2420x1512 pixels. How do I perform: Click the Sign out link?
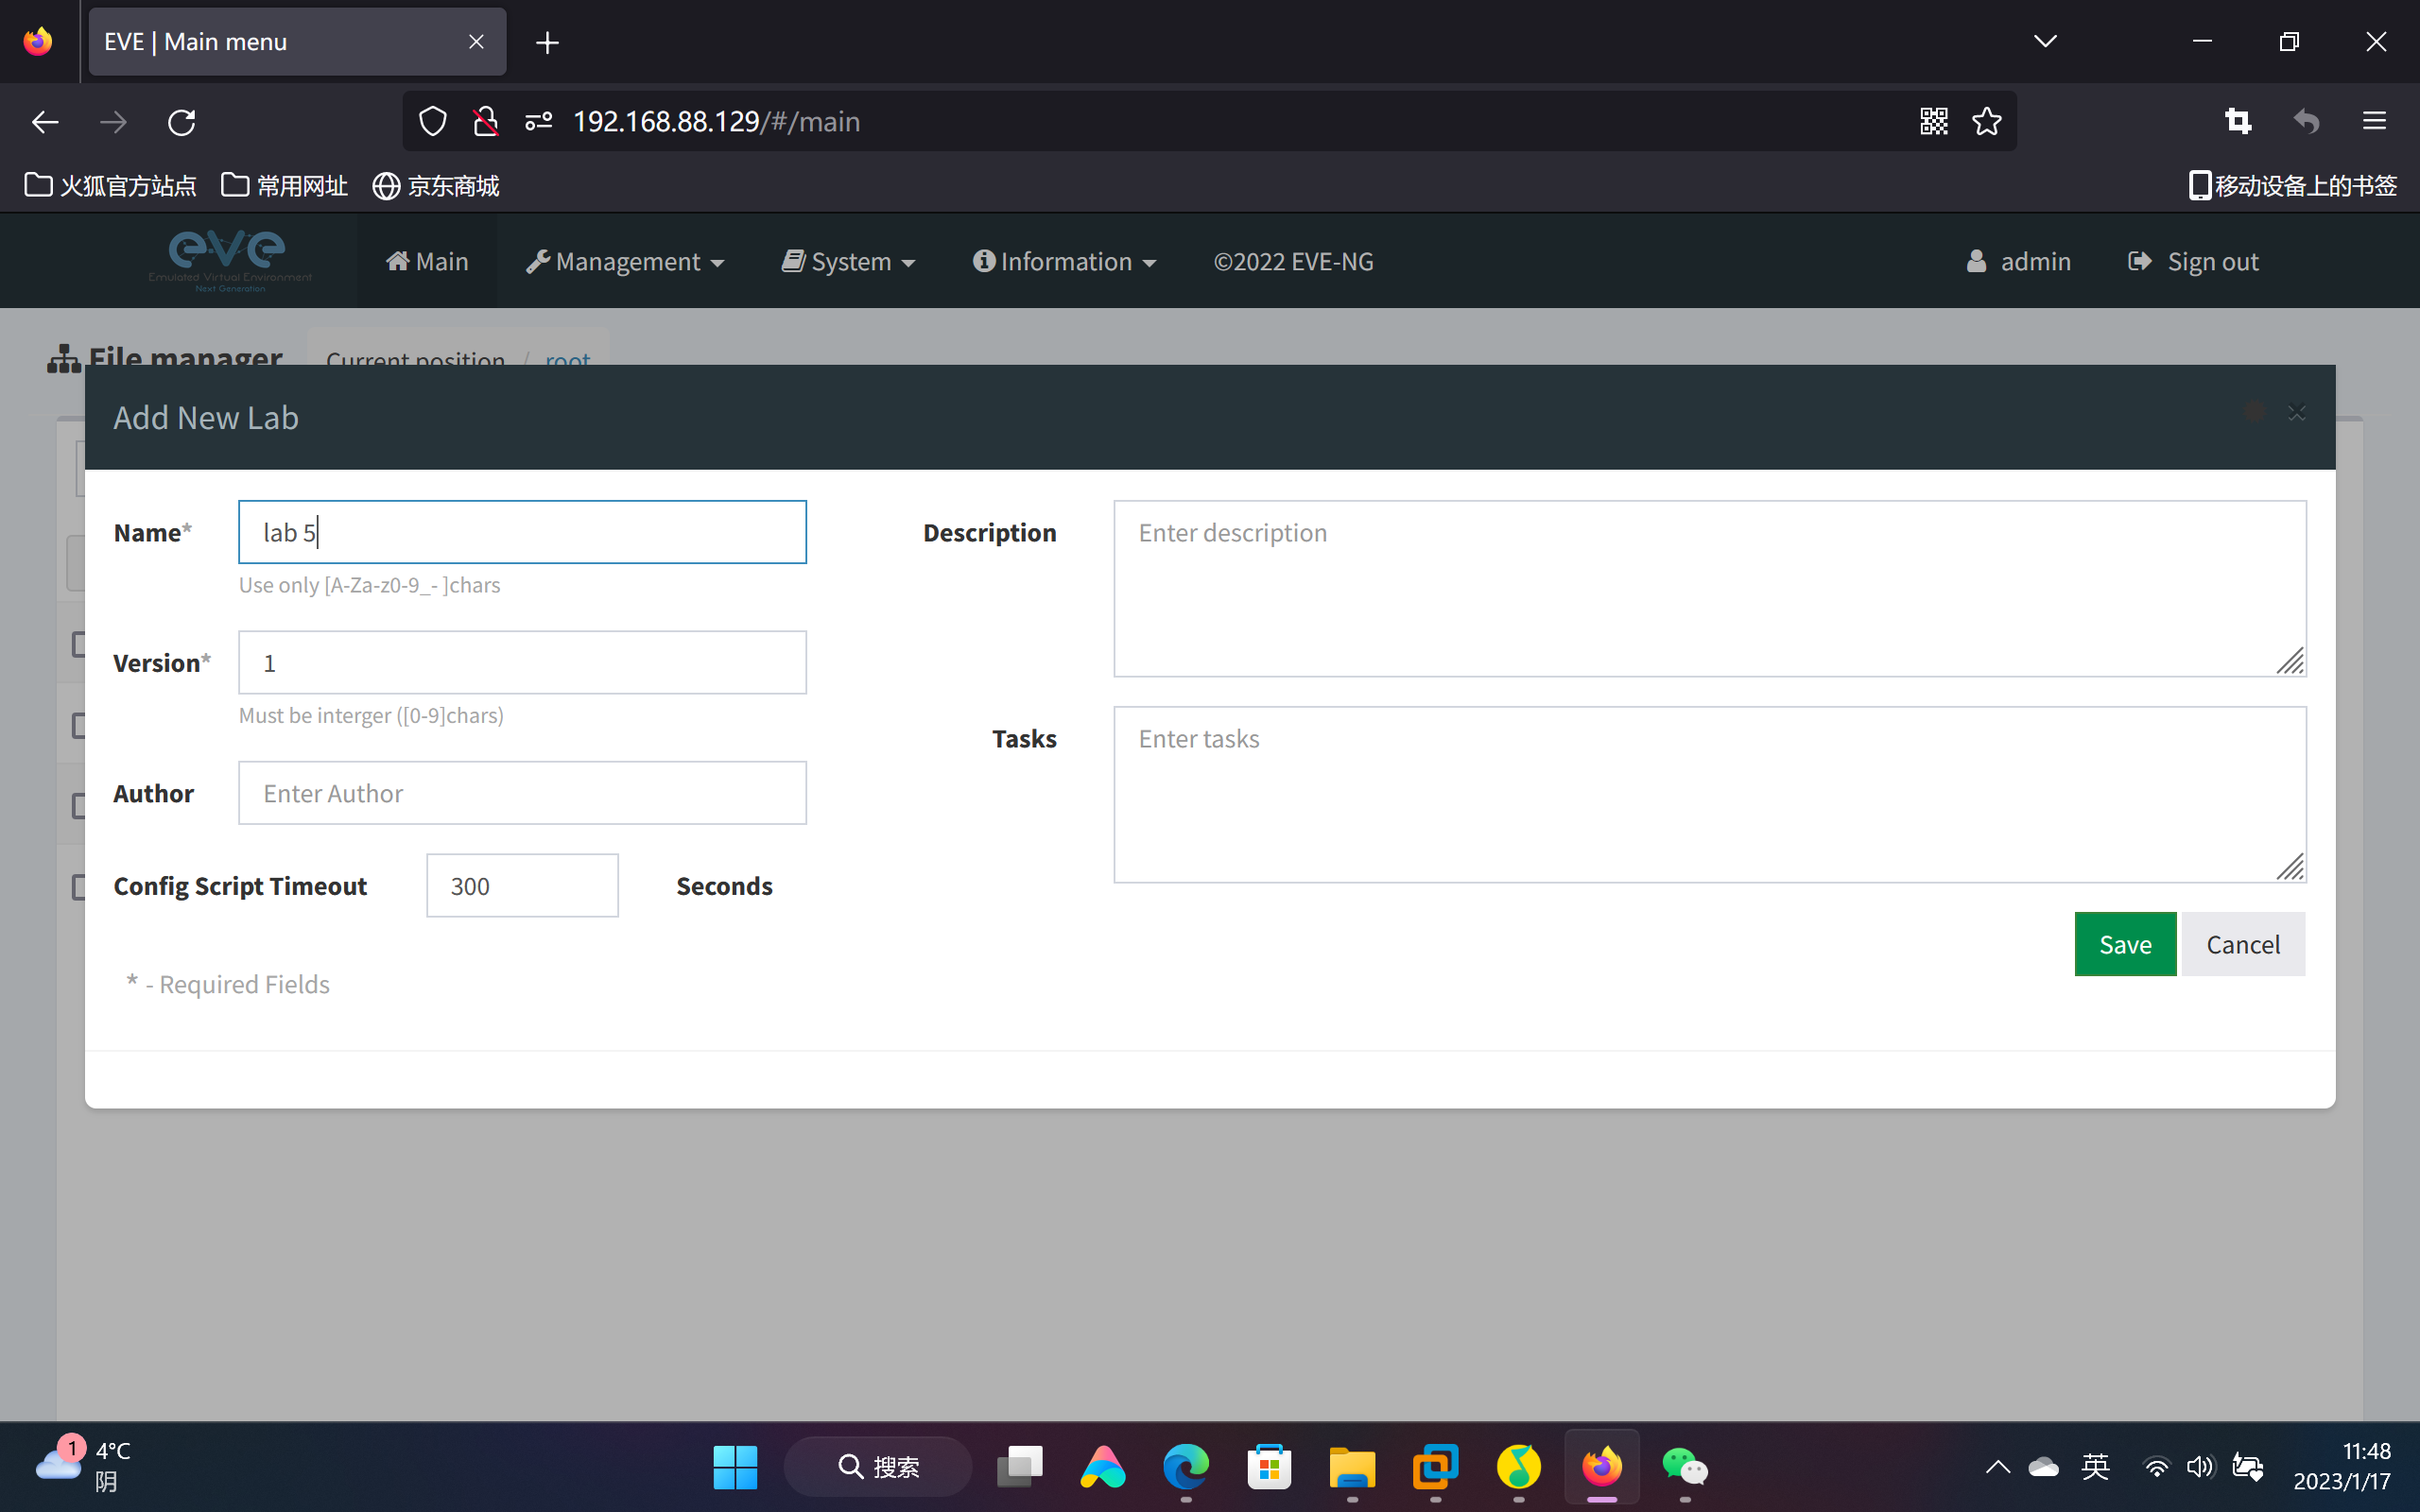2194,261
